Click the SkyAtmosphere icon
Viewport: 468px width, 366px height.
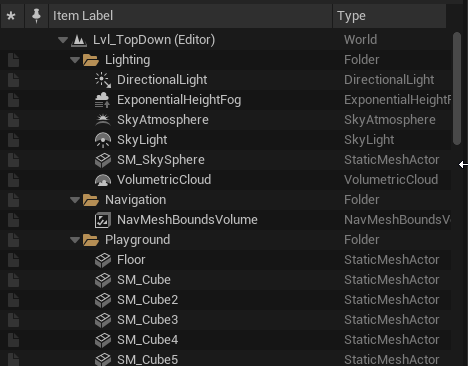coord(103,120)
